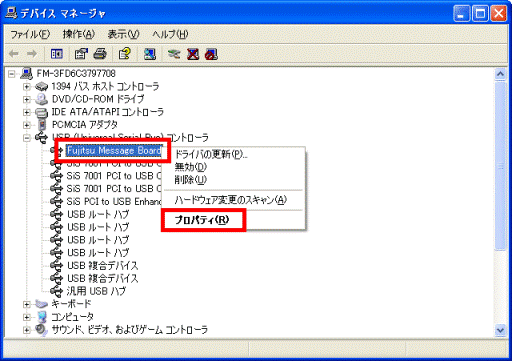Select DVD/CD-ROM ドライブ category
Viewport: 512px width, 361px height.
click(x=98, y=99)
